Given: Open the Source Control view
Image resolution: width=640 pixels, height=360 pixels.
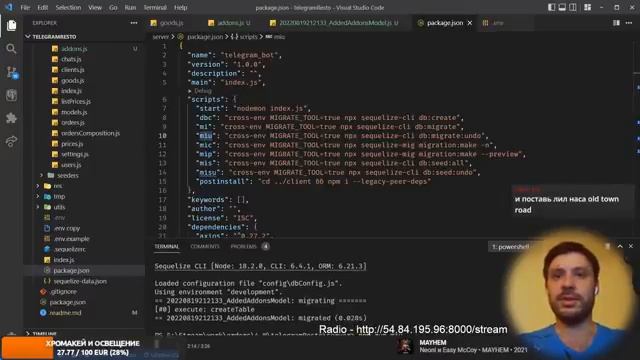Looking at the screenshot, I should point(11,72).
